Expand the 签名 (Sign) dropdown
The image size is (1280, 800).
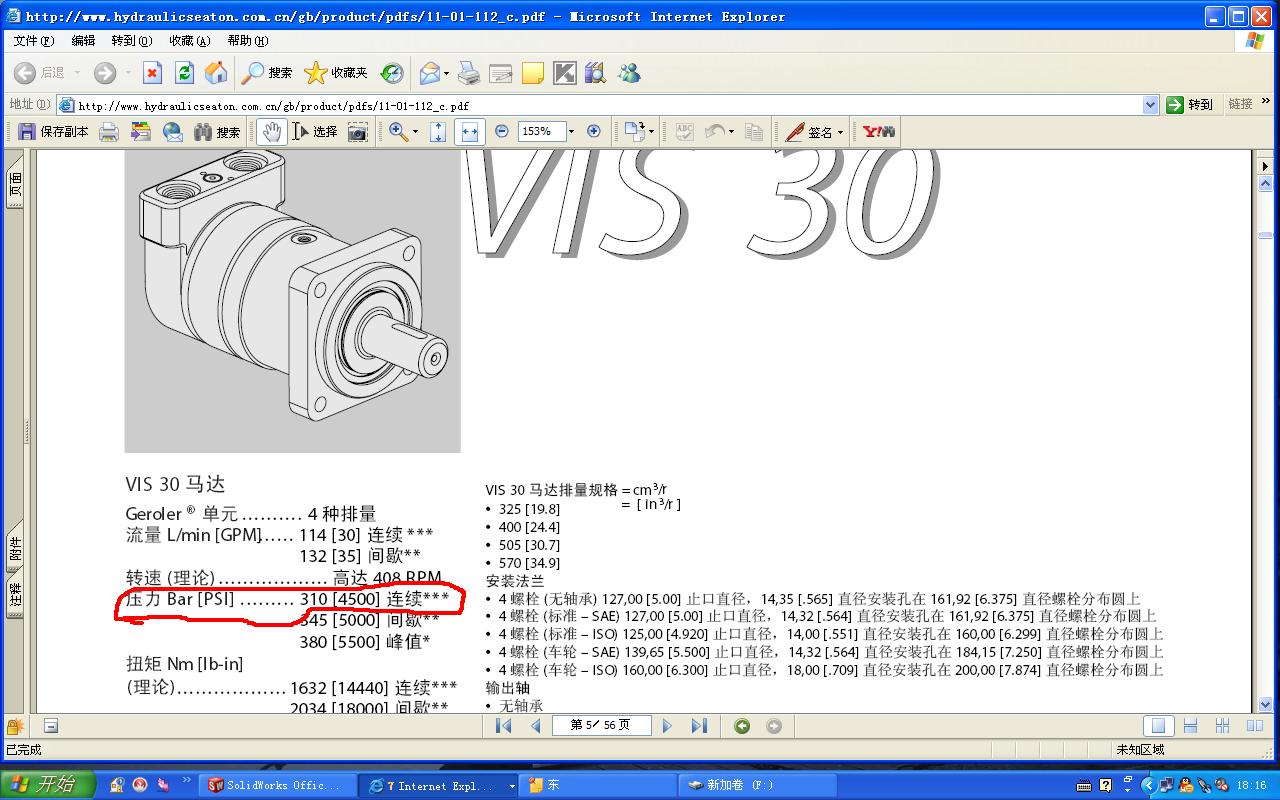point(839,132)
